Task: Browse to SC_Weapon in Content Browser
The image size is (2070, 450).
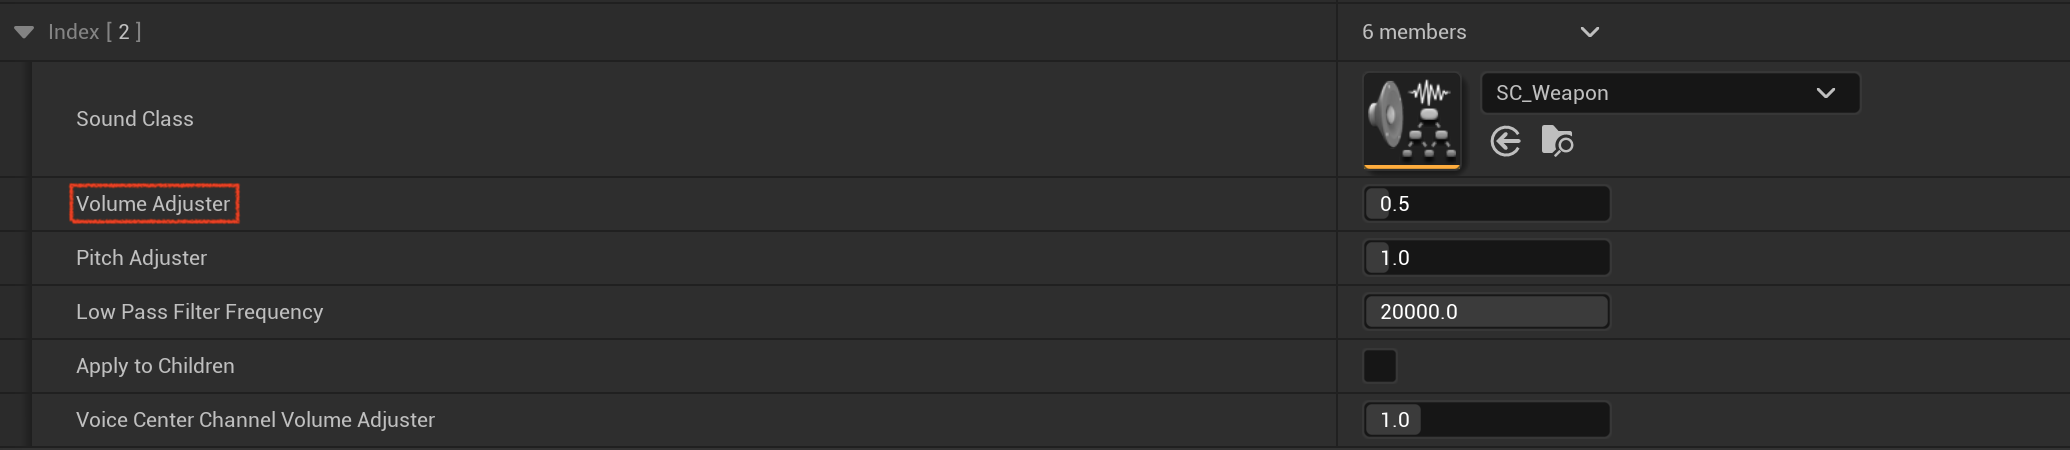Action: [x=1557, y=142]
